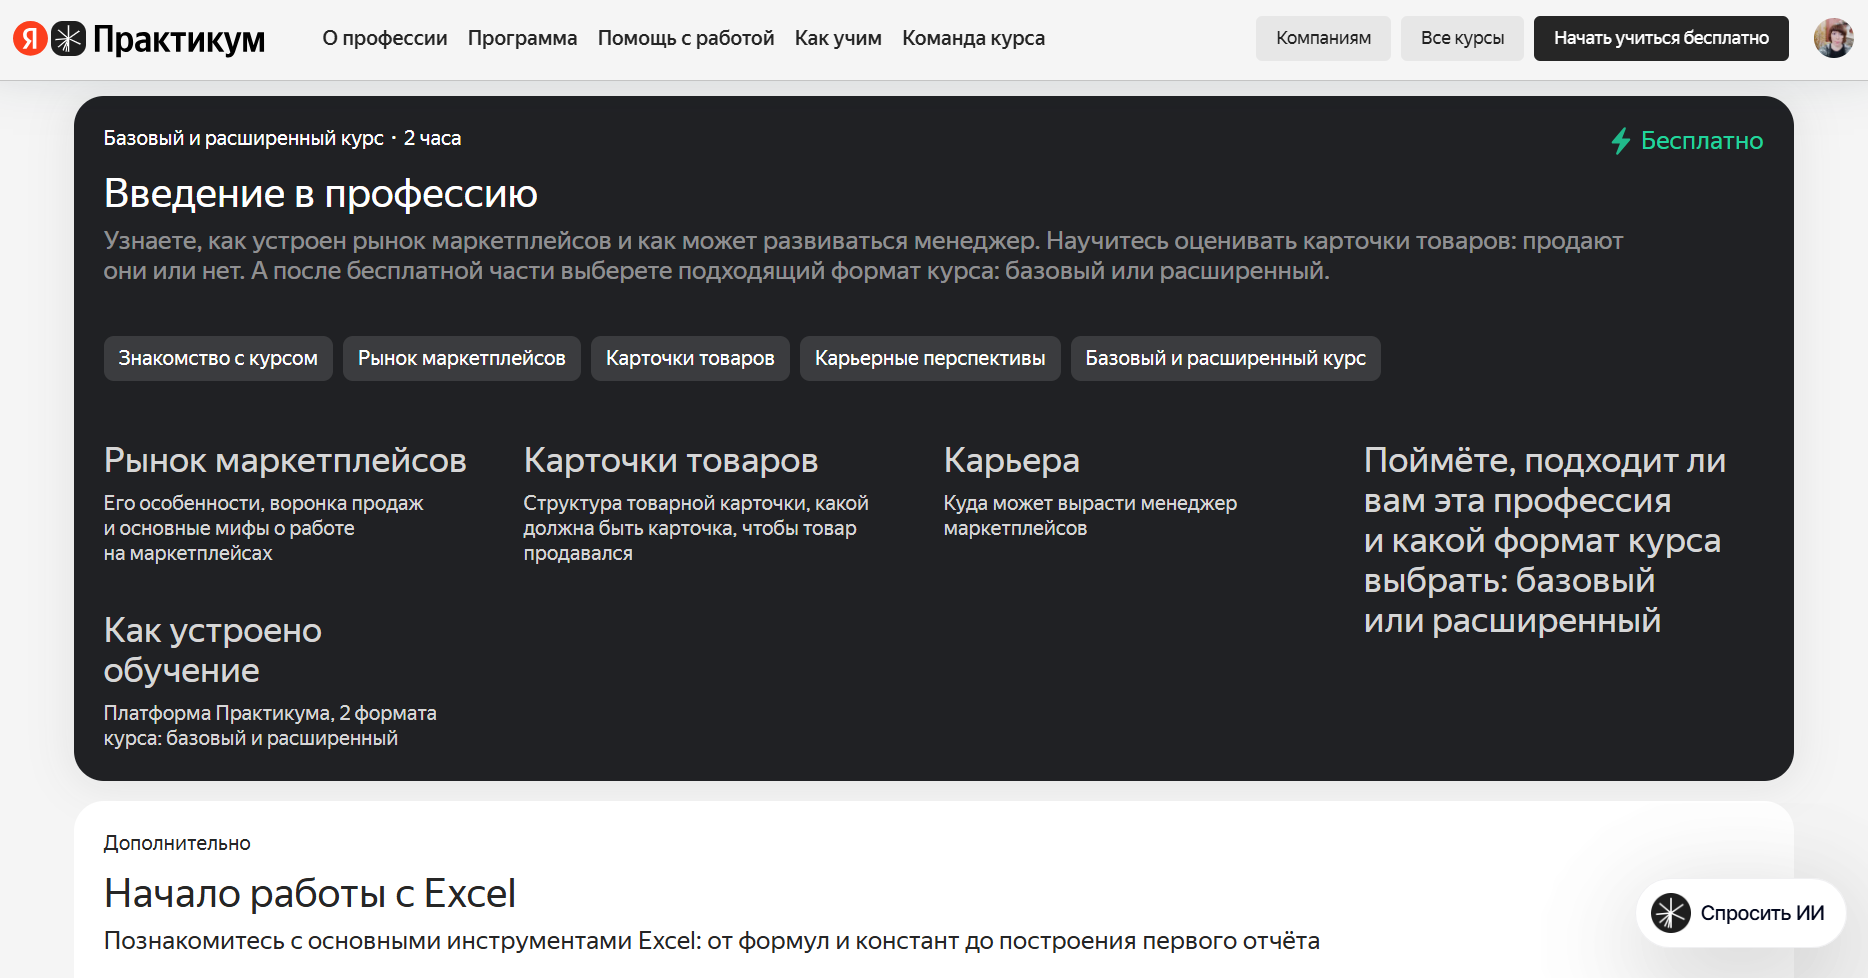The image size is (1868, 978).
Task: Open the О профессии menu item
Action: (385, 38)
